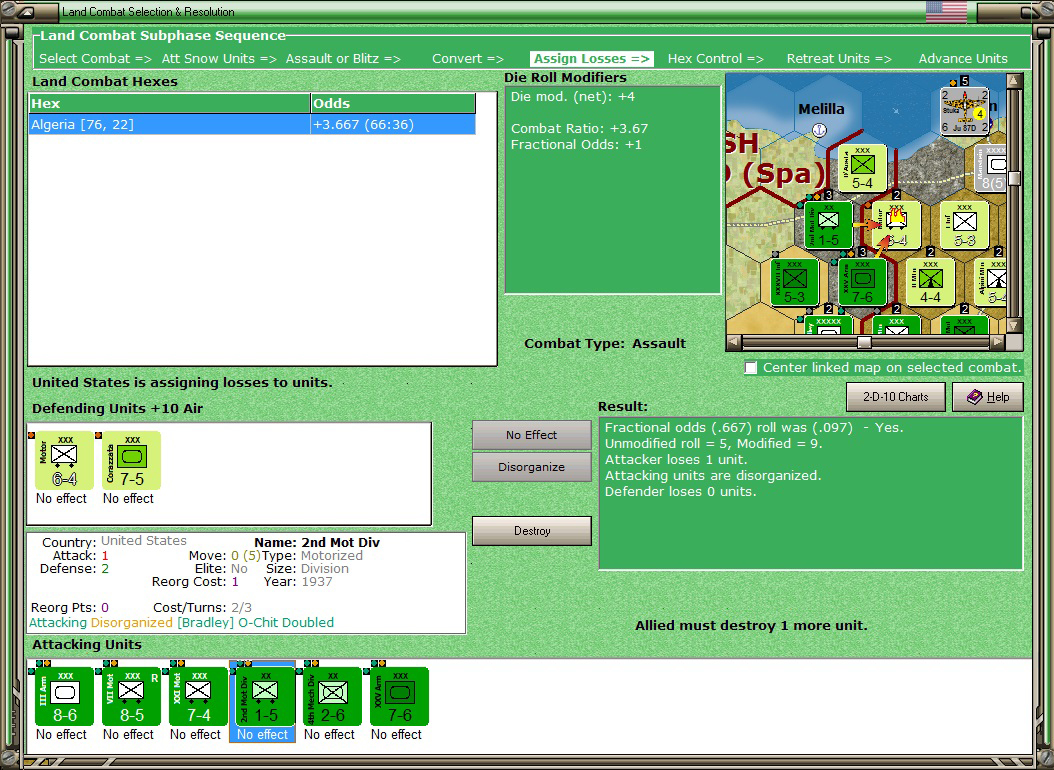Enable Center linked map on selected combat
The image size is (1054, 770).
click(x=751, y=368)
